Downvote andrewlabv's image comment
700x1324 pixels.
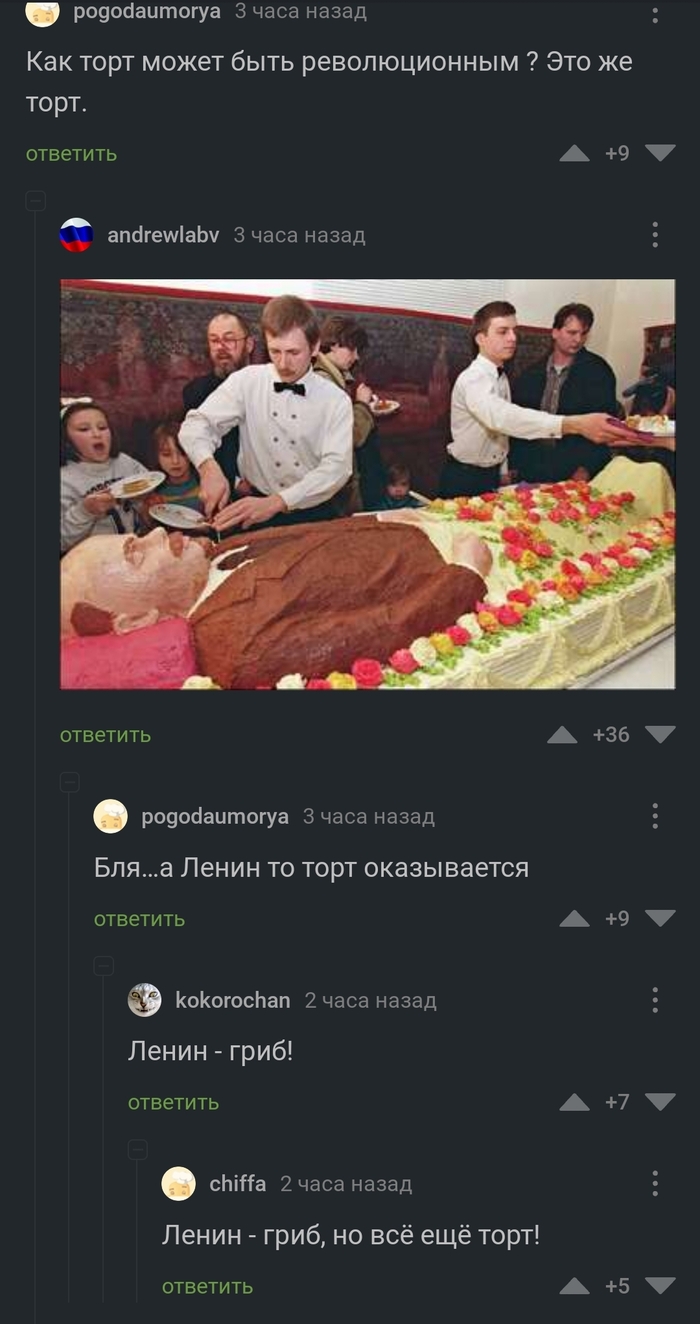660,735
